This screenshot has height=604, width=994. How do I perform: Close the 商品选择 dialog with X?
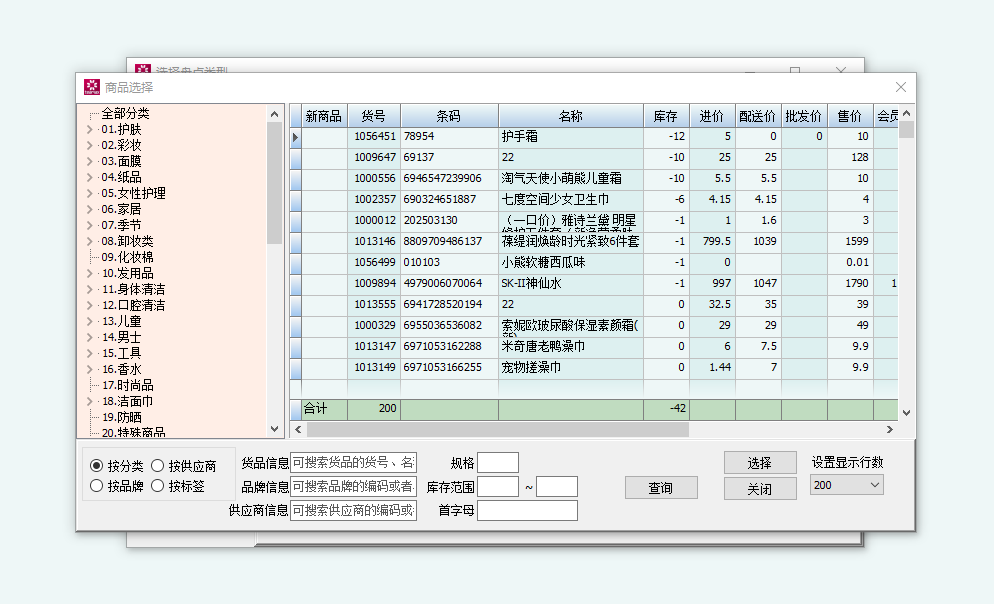(900, 87)
